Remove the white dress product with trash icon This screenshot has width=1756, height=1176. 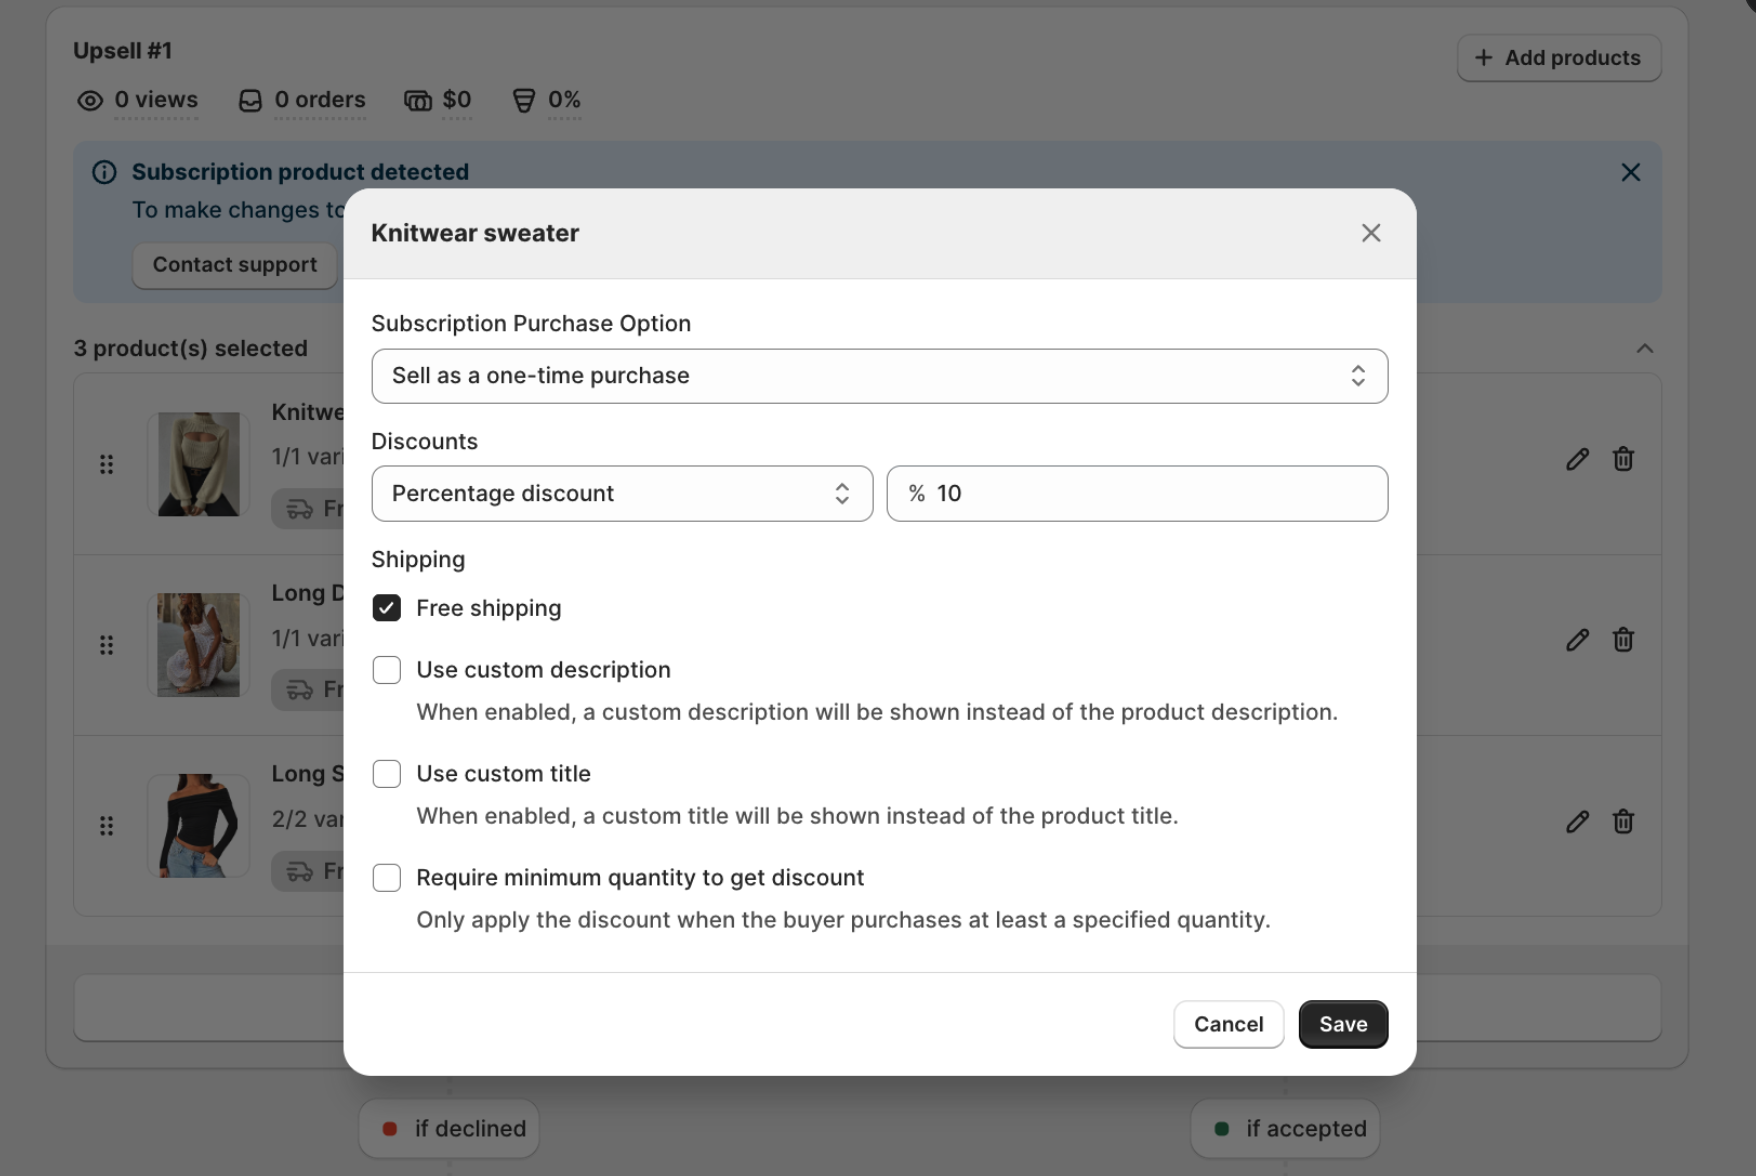tap(1623, 640)
